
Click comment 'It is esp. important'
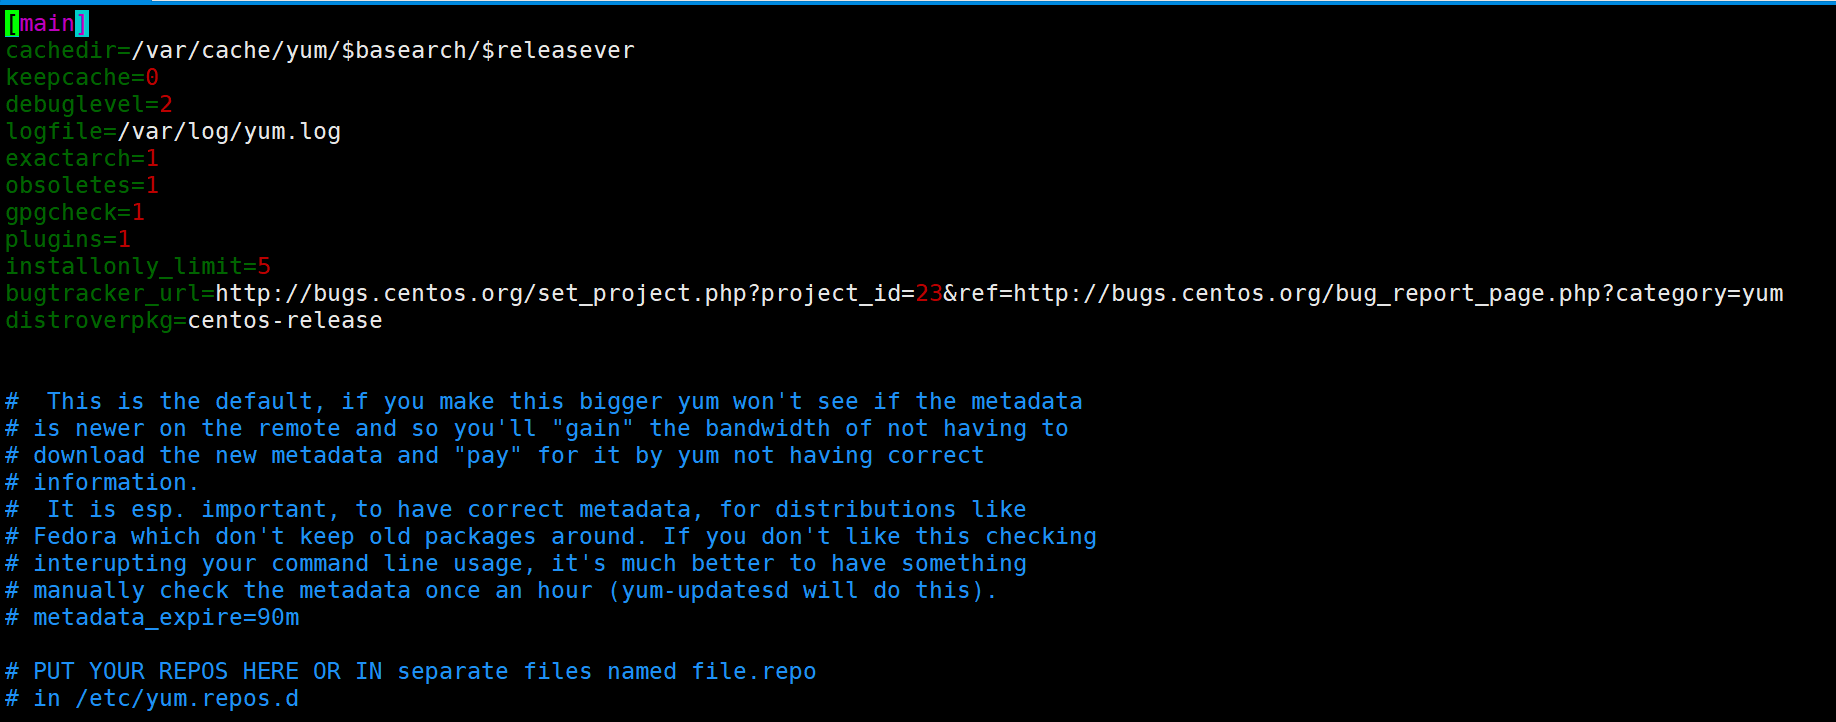[x=516, y=509]
